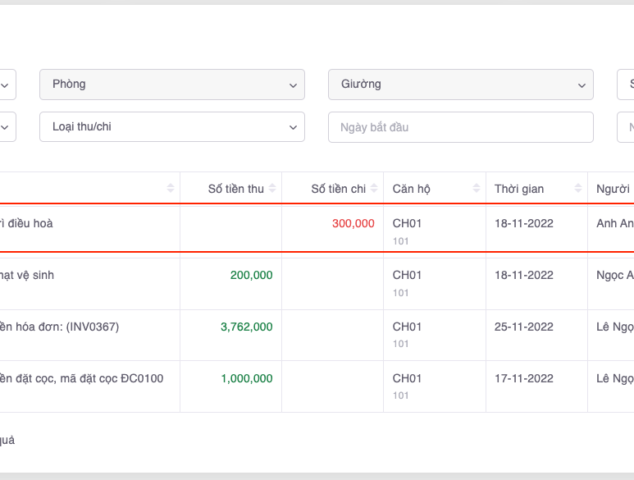Click sort icon in Số tiền chi header
The height and width of the screenshot is (480, 634).
coord(374,188)
